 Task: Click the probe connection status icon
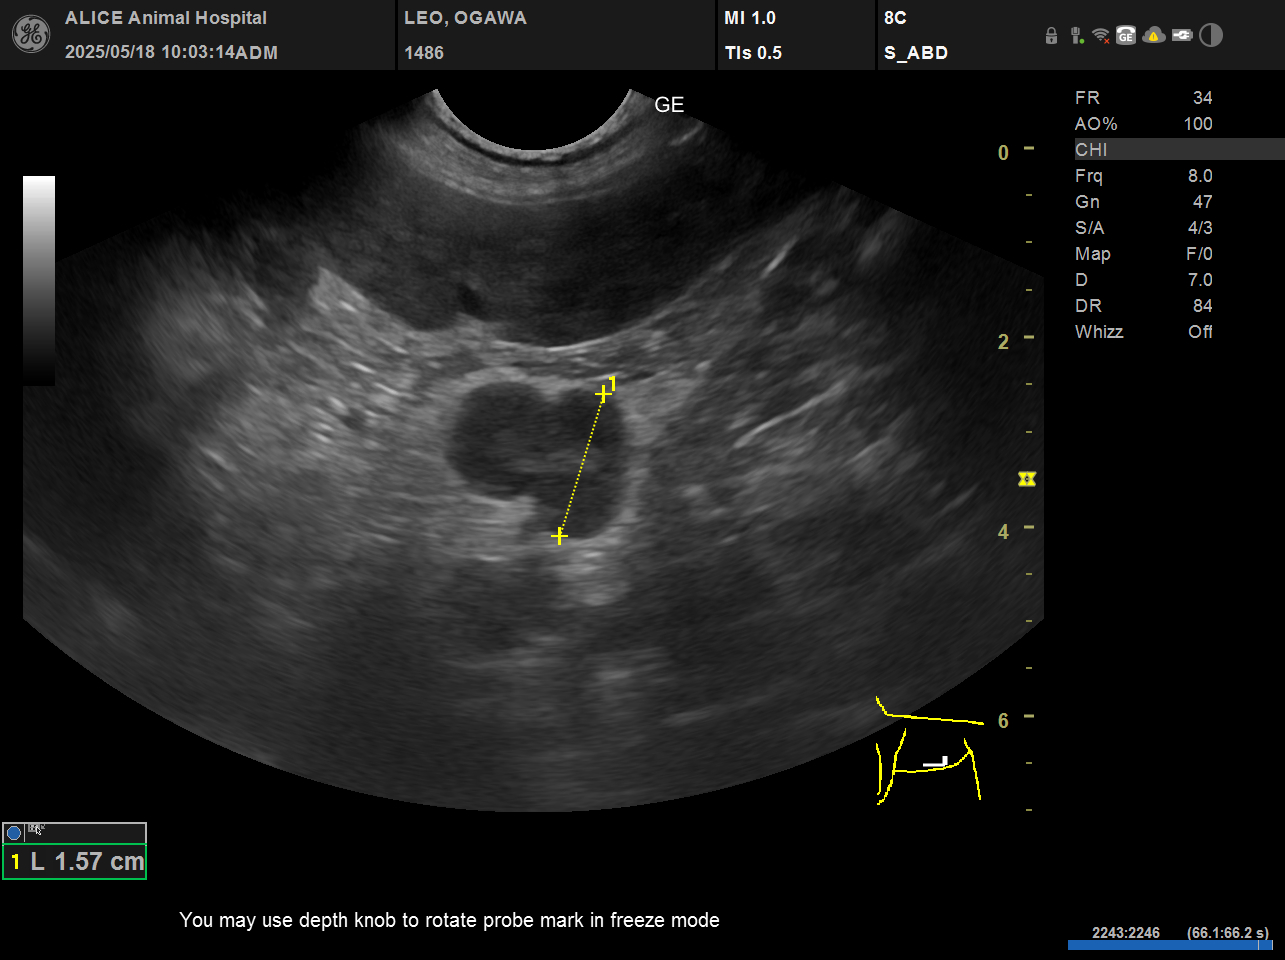point(1076,36)
